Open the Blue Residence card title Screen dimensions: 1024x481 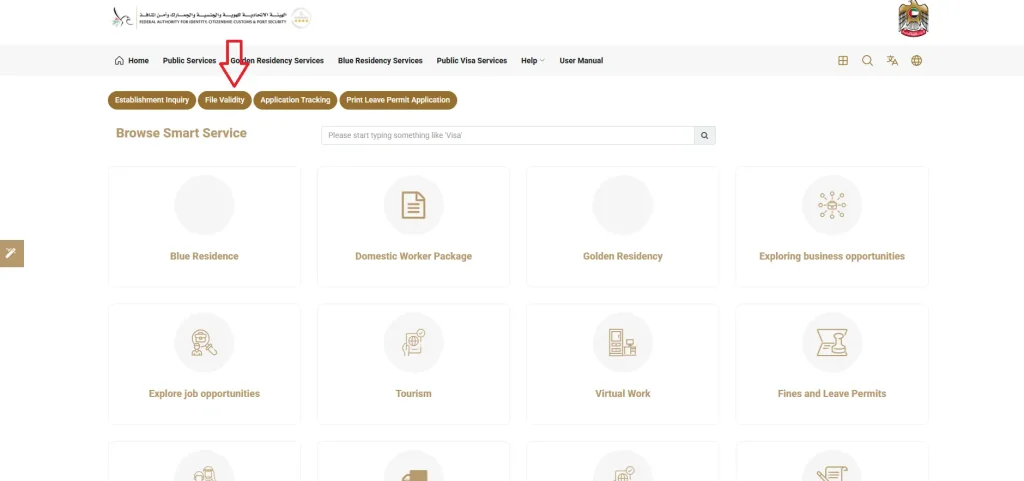point(204,256)
